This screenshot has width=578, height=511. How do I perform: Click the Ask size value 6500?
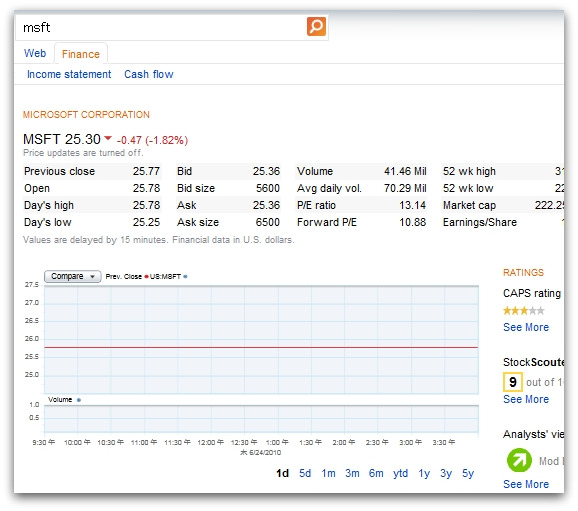268,222
